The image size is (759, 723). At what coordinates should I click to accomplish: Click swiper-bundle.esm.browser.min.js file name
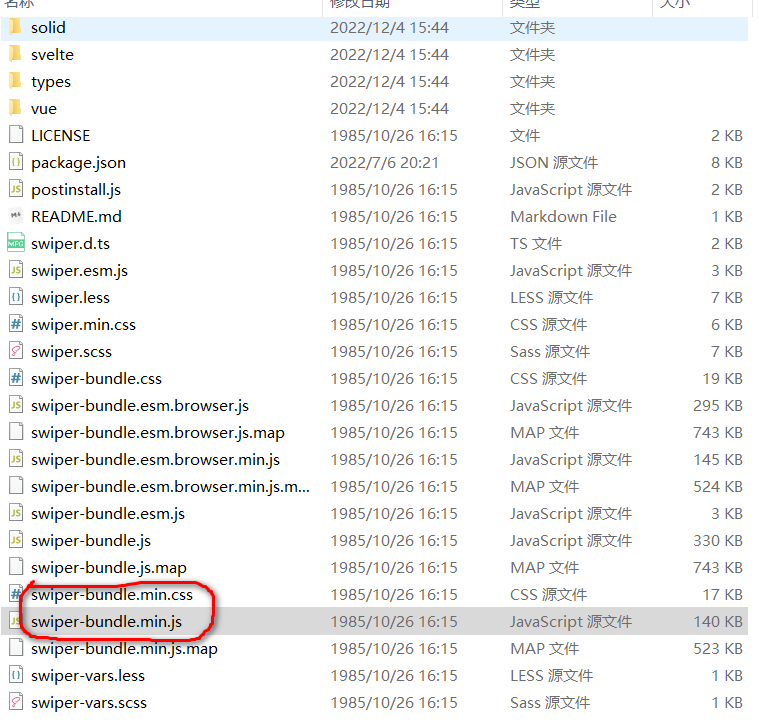pyautogui.click(x=155, y=460)
